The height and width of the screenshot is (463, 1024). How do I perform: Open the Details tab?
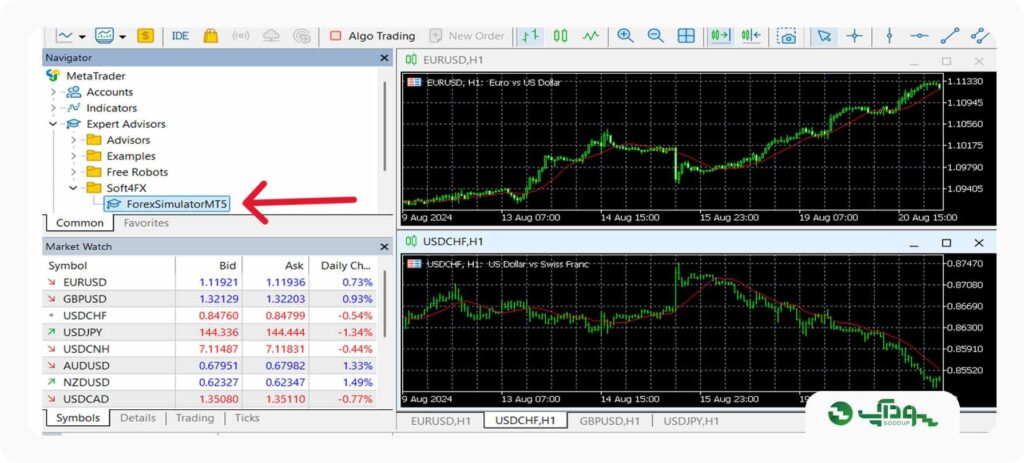[138, 418]
